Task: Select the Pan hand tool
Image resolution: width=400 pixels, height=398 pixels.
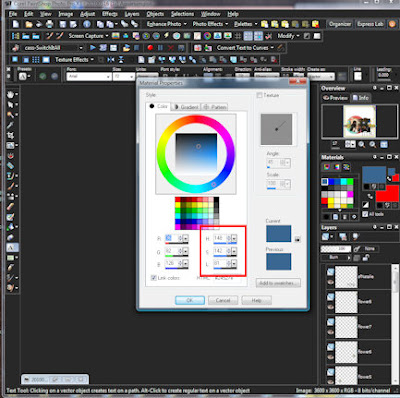Action: (x=10, y=95)
